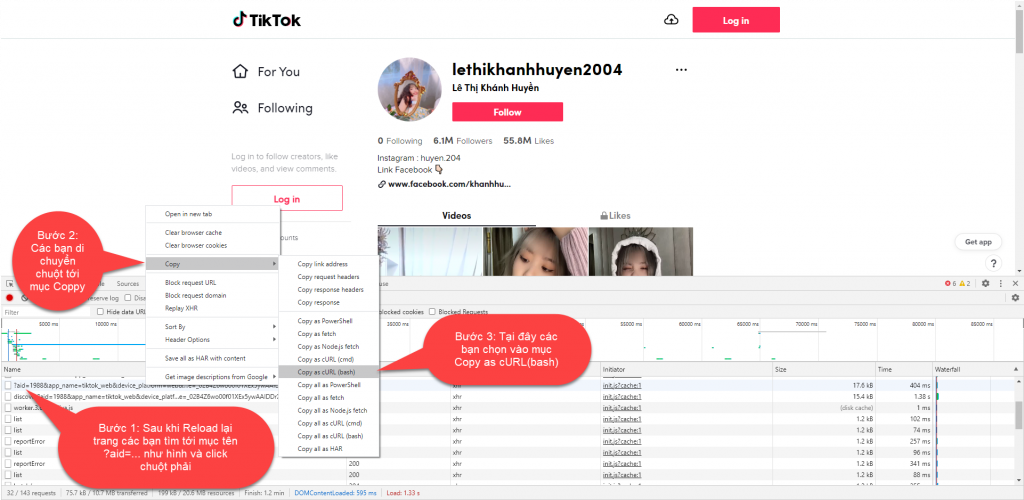Select Copy as cURL (bash)
The image size is (1024, 500).
pos(328,372)
